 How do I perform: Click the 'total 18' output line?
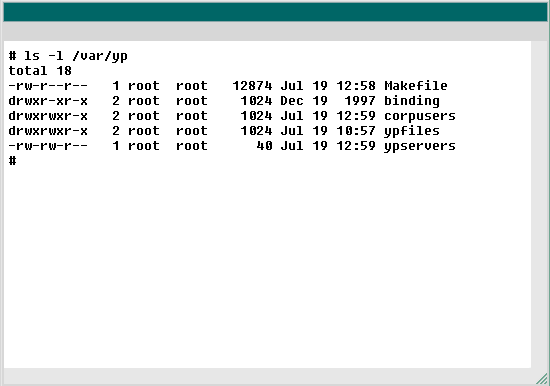(40, 71)
